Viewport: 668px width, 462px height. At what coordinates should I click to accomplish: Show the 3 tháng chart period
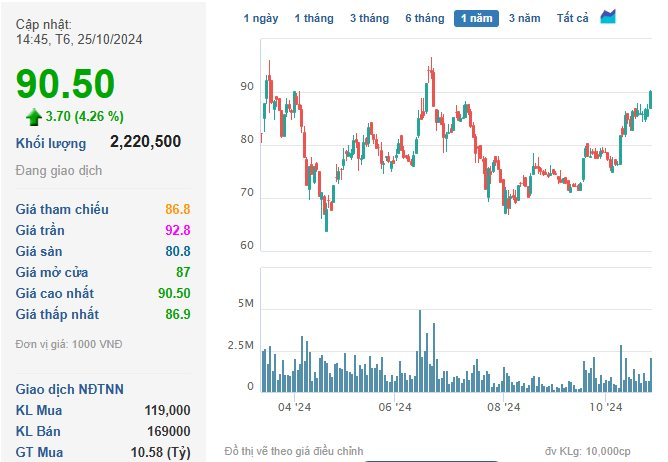click(370, 18)
